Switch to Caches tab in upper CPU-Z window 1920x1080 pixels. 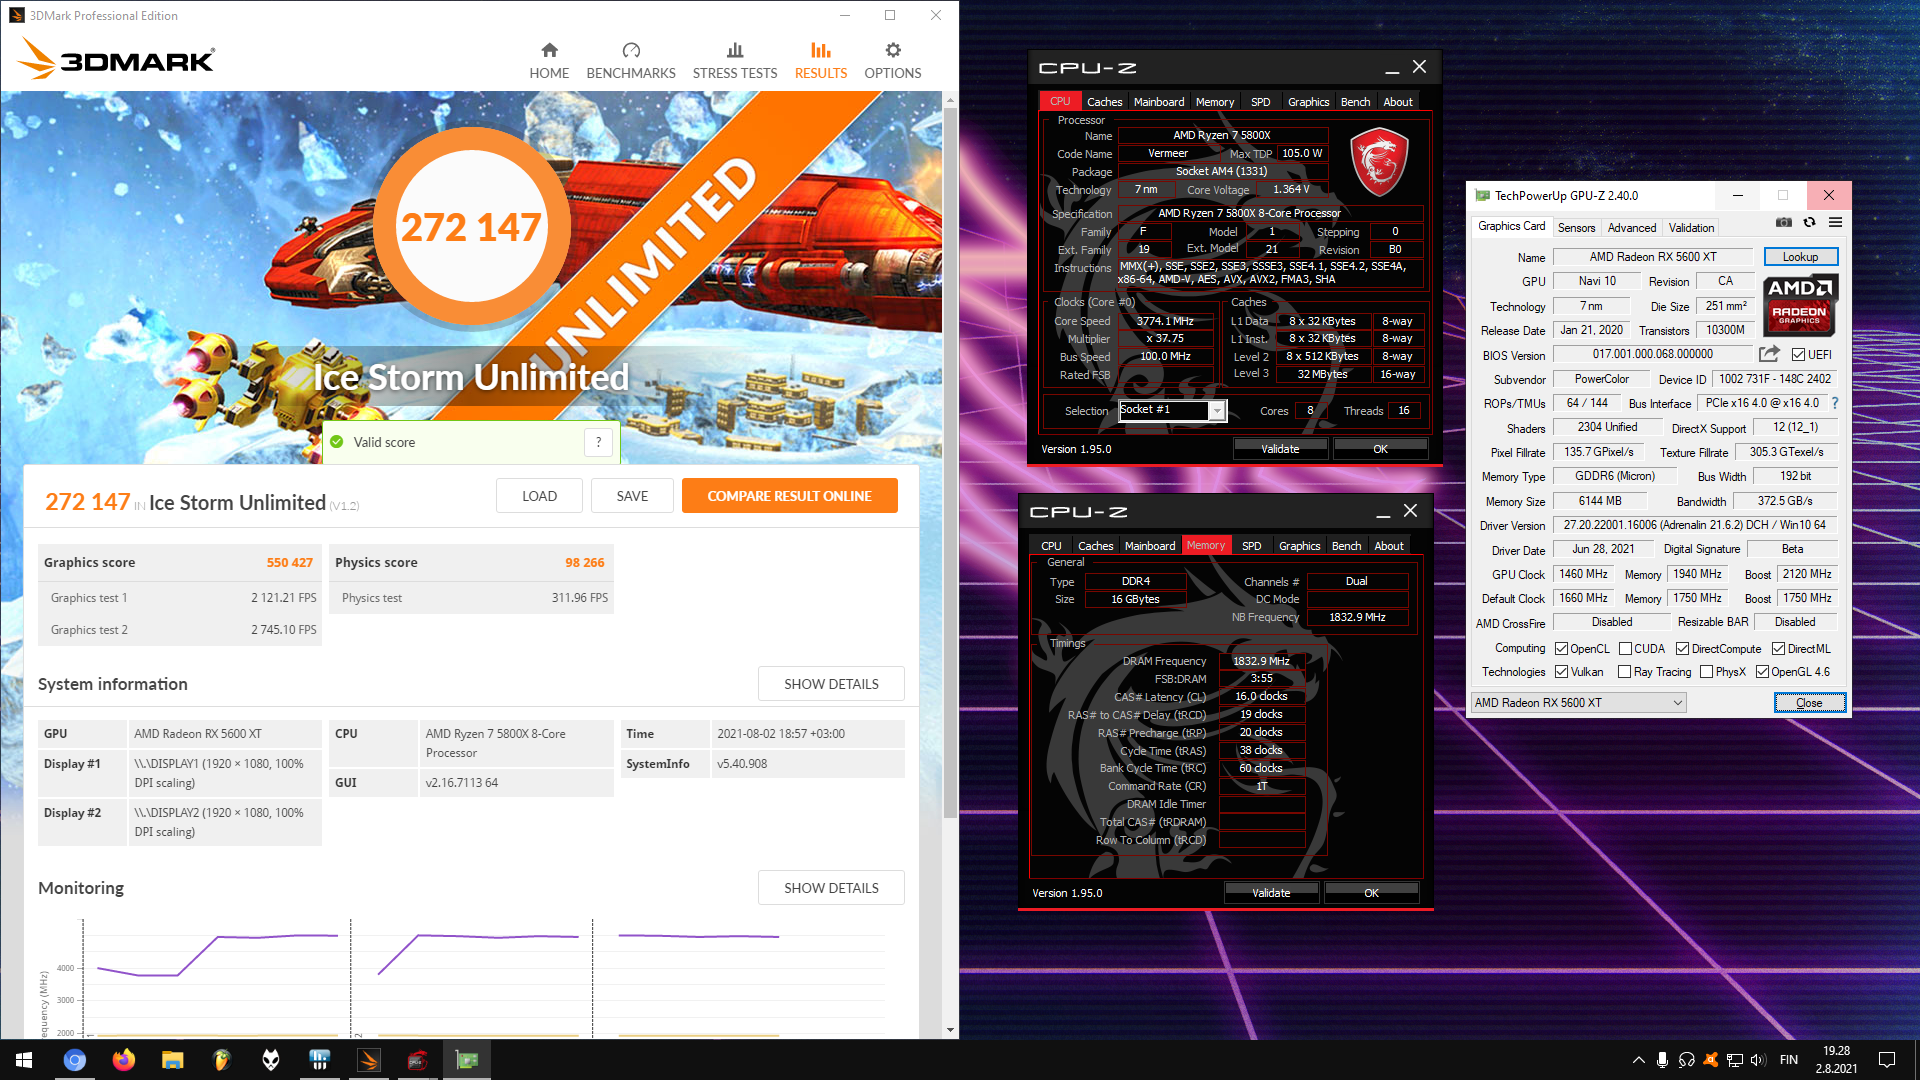1104,102
